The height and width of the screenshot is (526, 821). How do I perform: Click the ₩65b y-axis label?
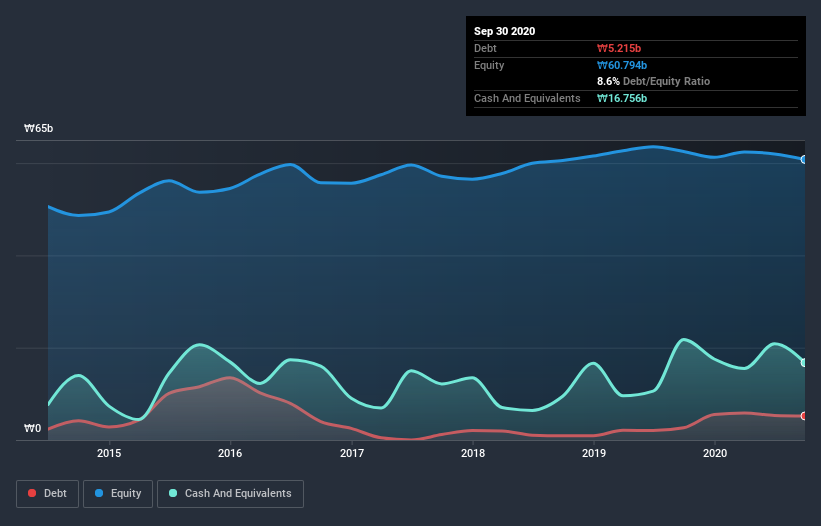tap(39, 129)
